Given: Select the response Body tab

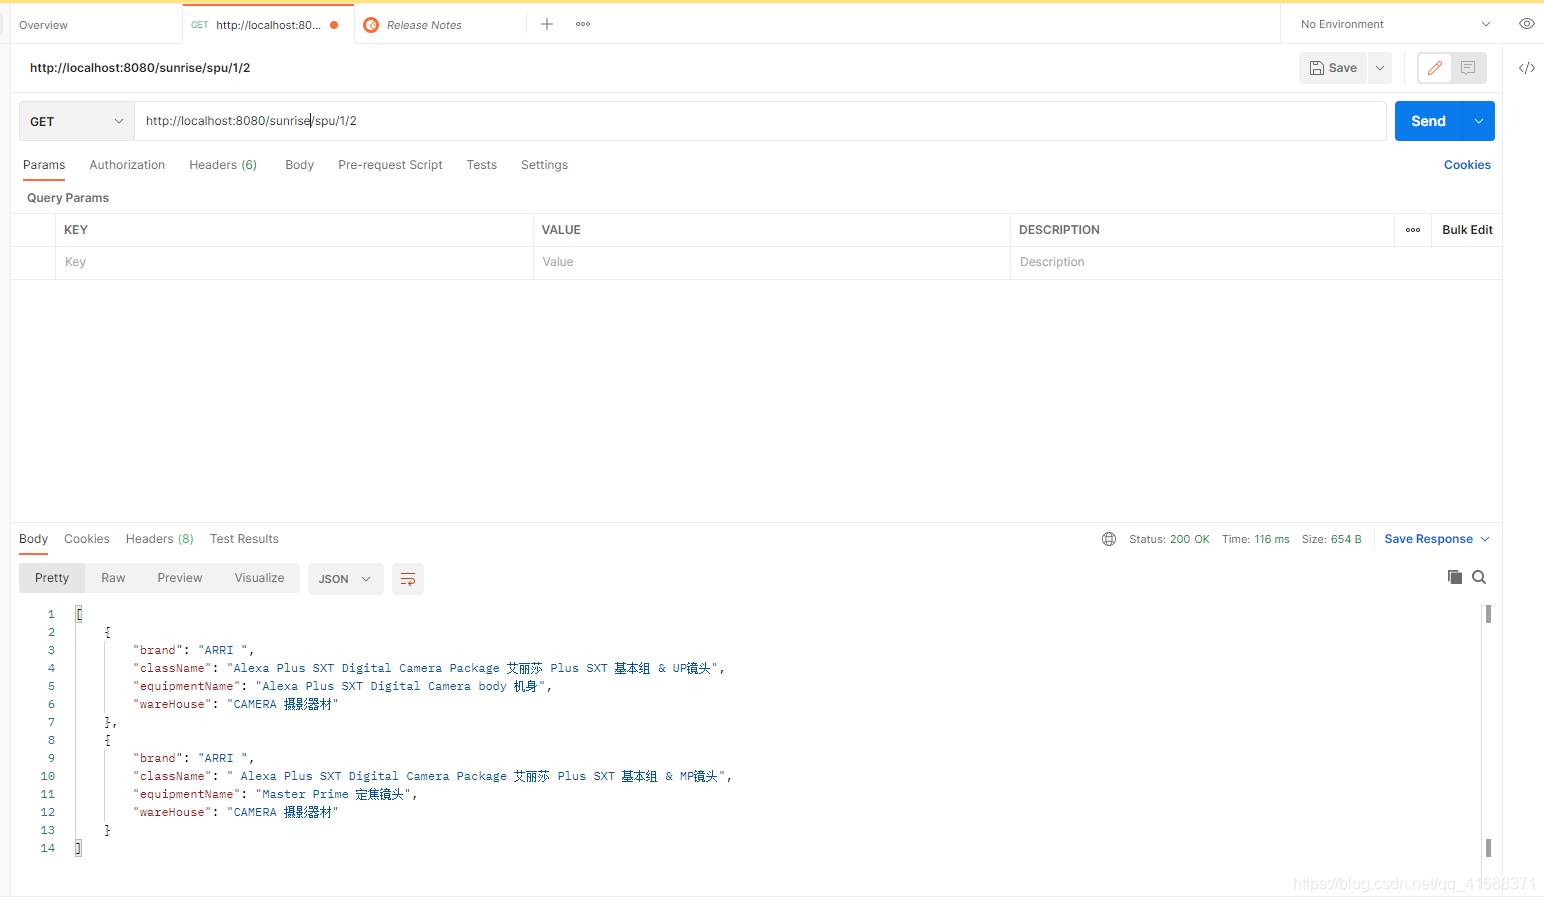Looking at the screenshot, I should pos(33,539).
